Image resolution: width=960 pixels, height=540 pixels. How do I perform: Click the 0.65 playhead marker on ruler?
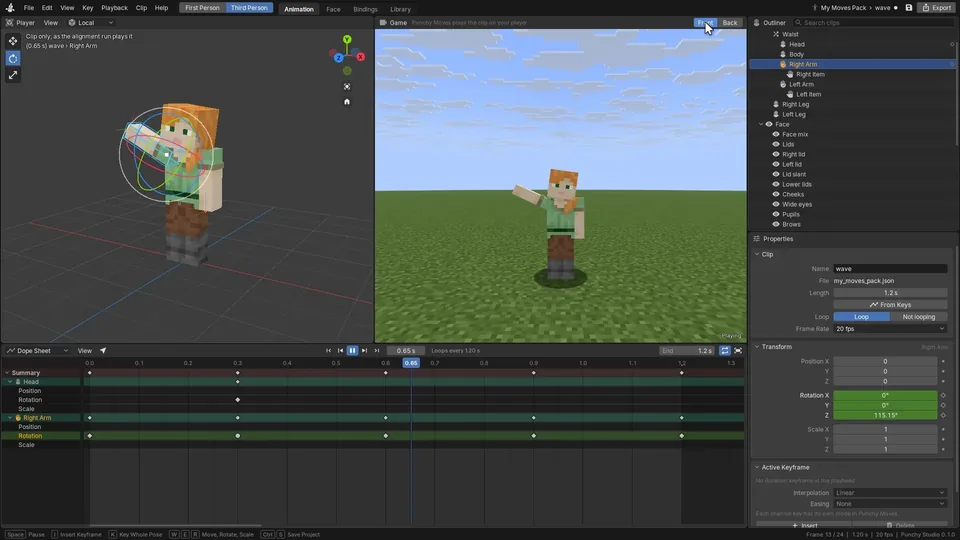click(x=411, y=363)
